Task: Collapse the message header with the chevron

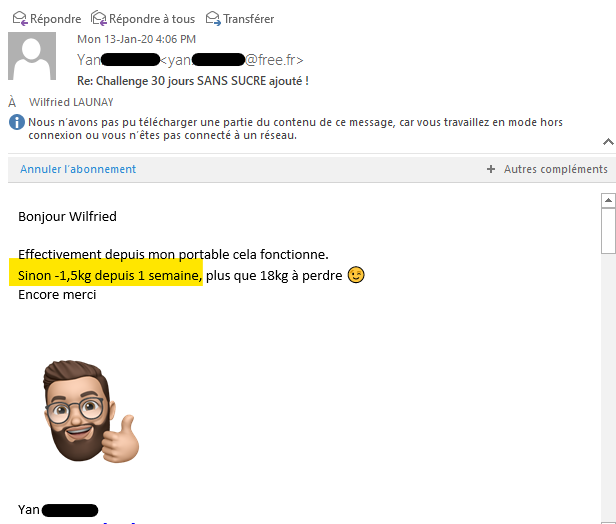Action: point(608,141)
